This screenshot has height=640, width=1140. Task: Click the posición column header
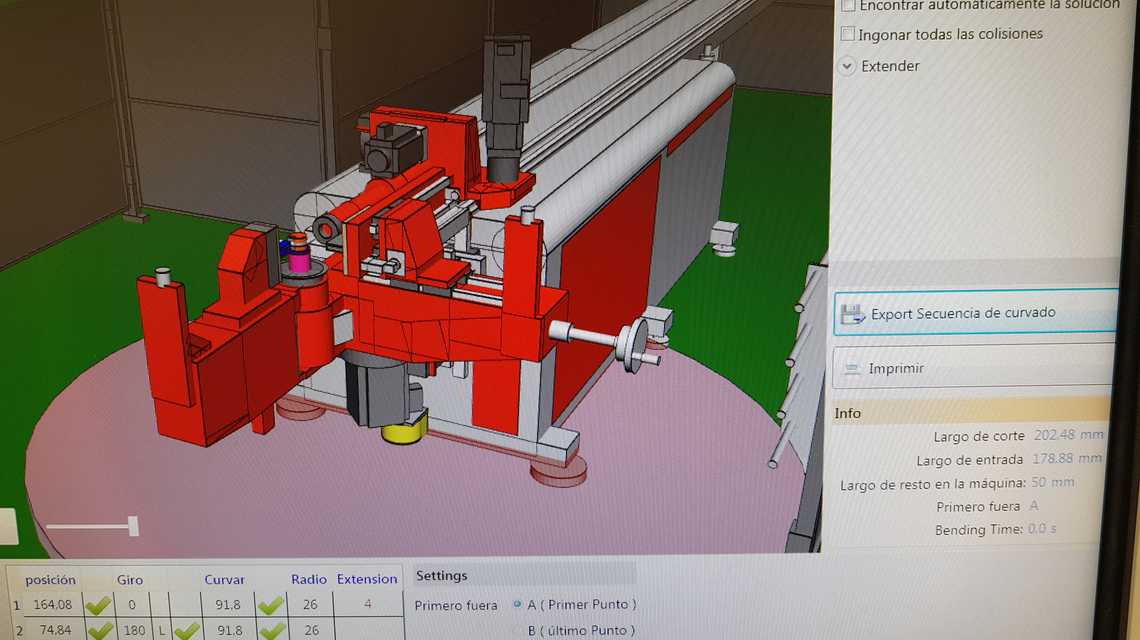tap(50, 580)
